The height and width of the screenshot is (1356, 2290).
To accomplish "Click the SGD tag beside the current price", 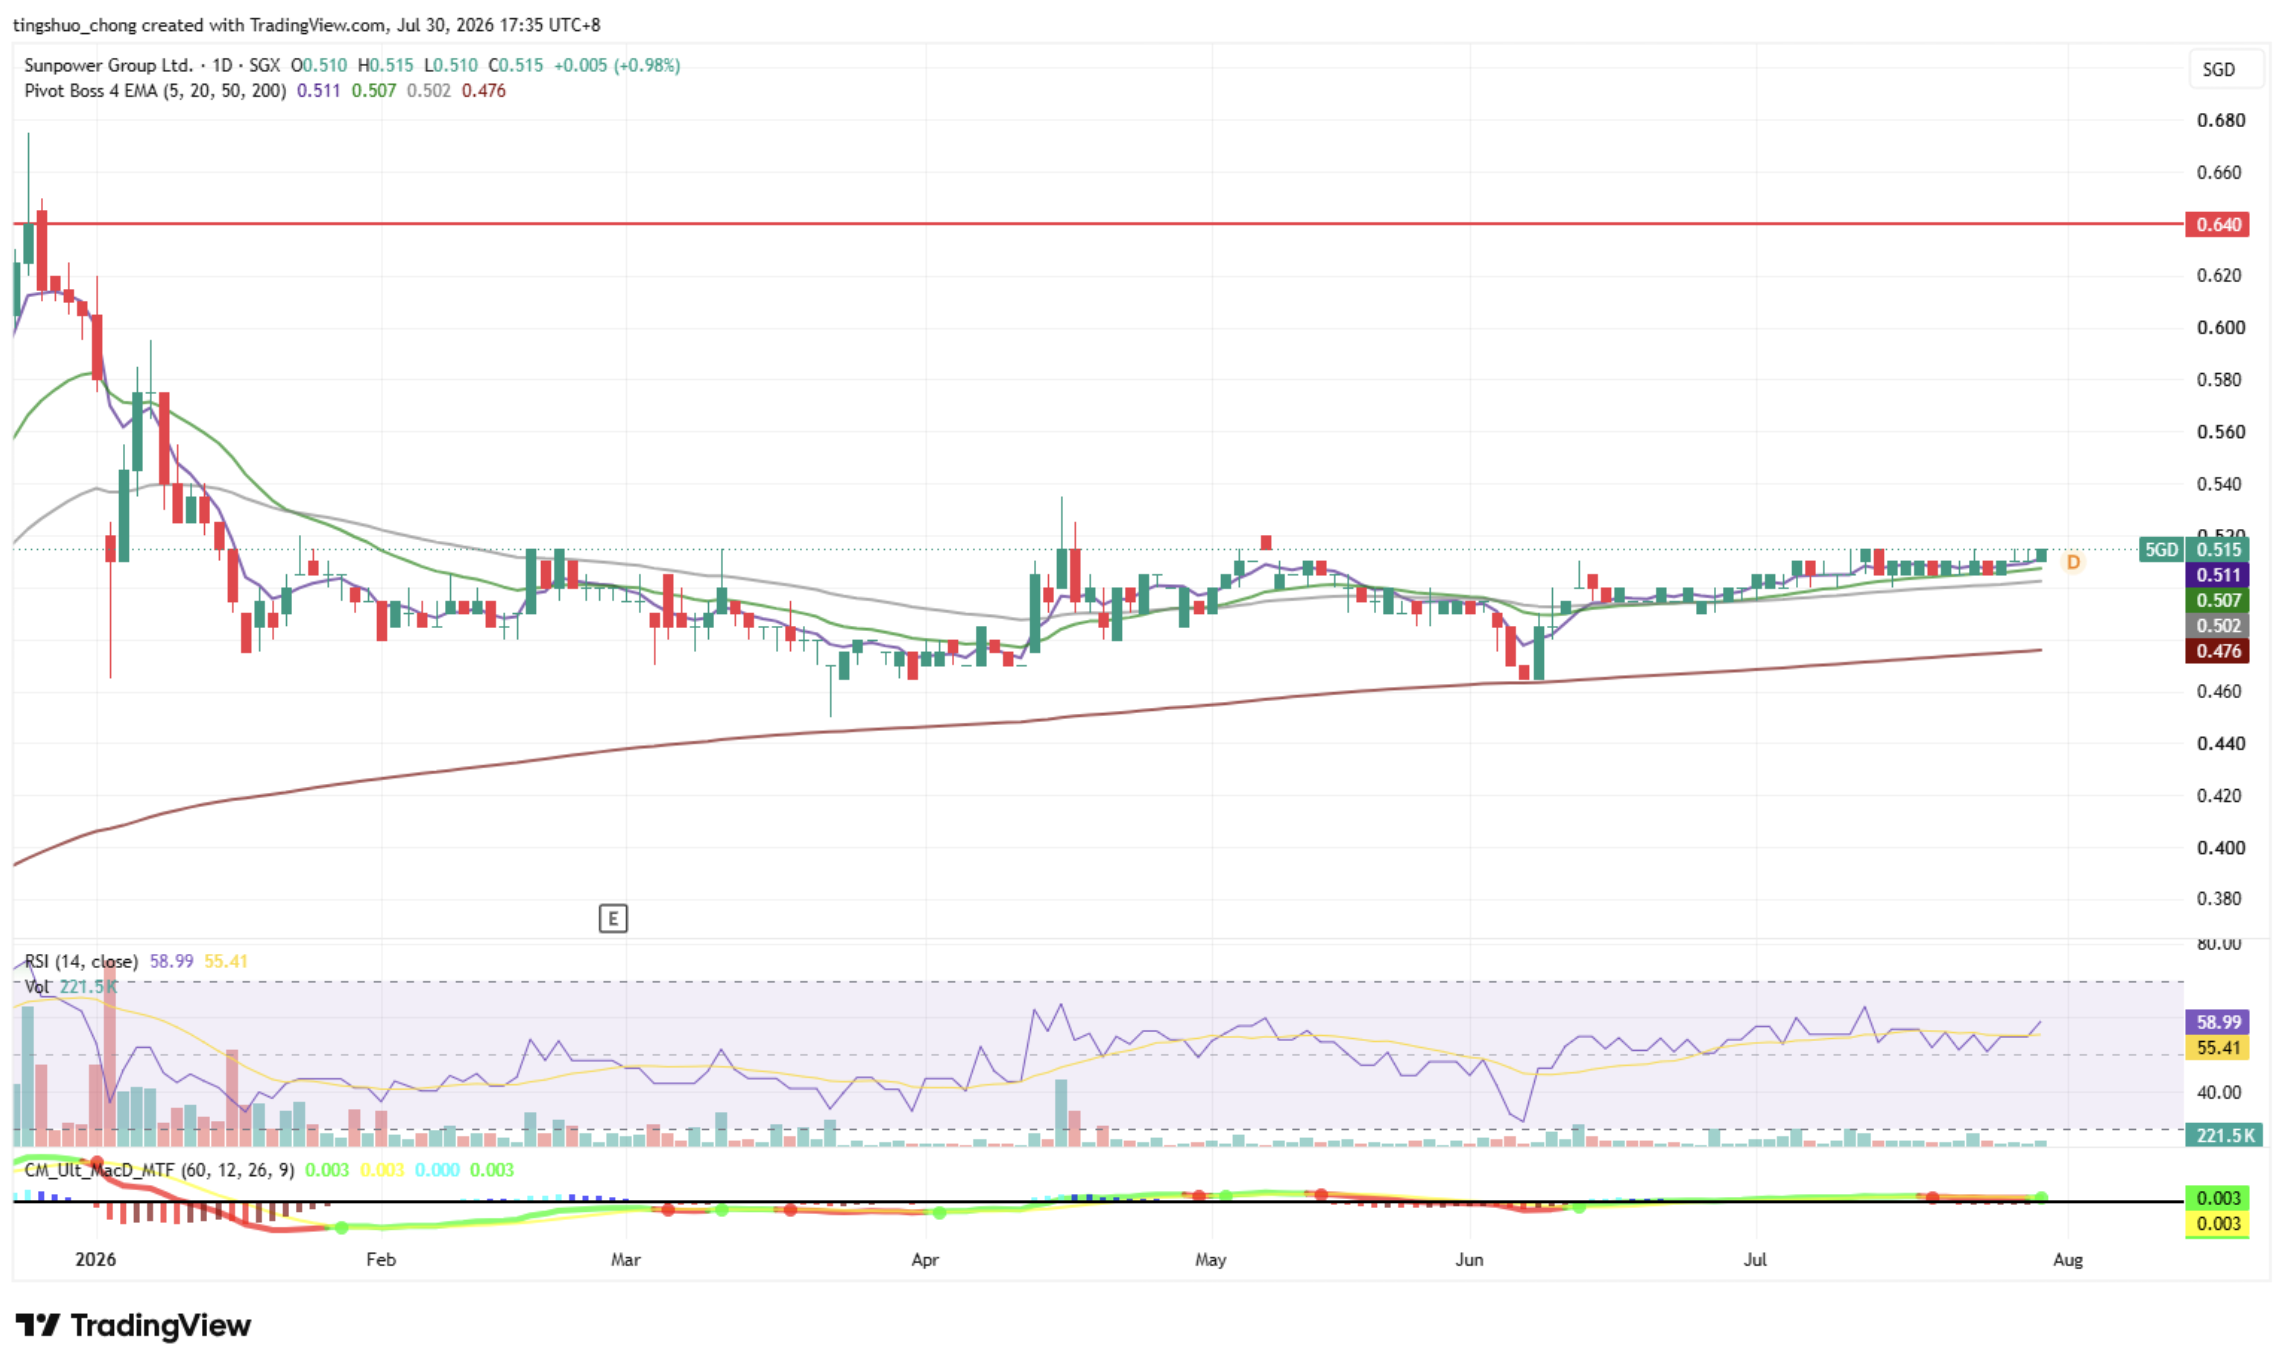I will 2161,549.
